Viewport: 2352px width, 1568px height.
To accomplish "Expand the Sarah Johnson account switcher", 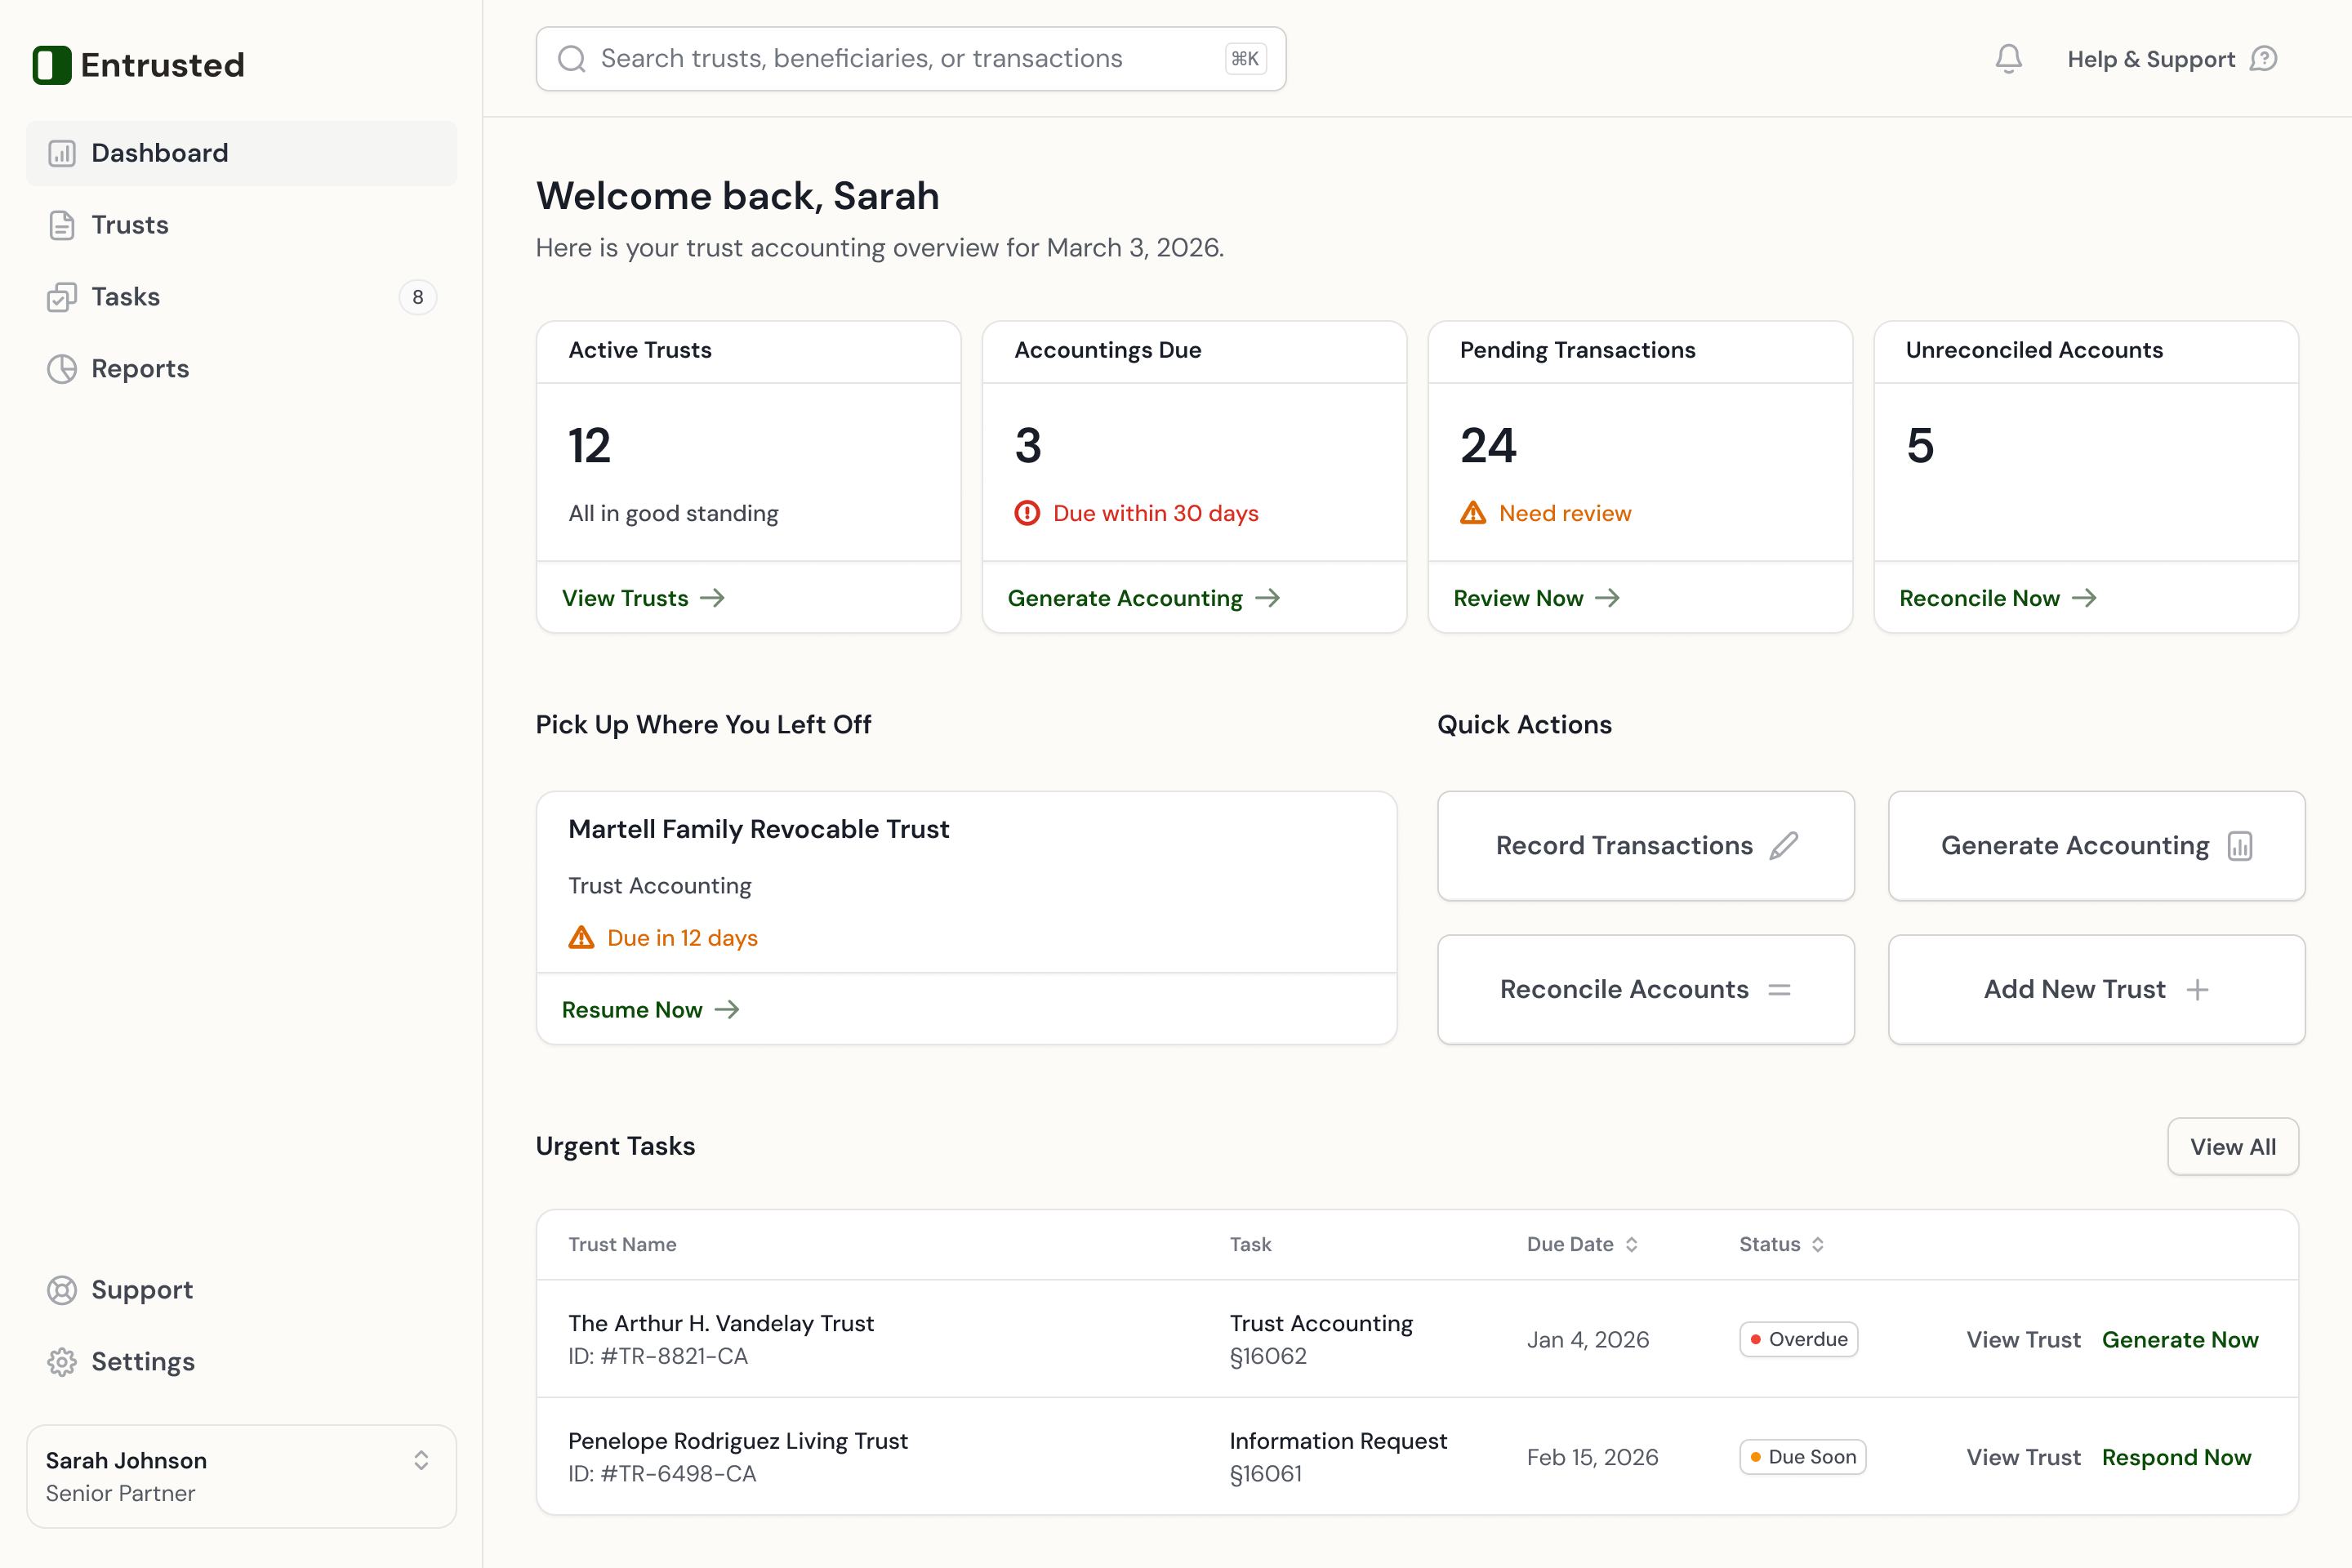I will [421, 1461].
